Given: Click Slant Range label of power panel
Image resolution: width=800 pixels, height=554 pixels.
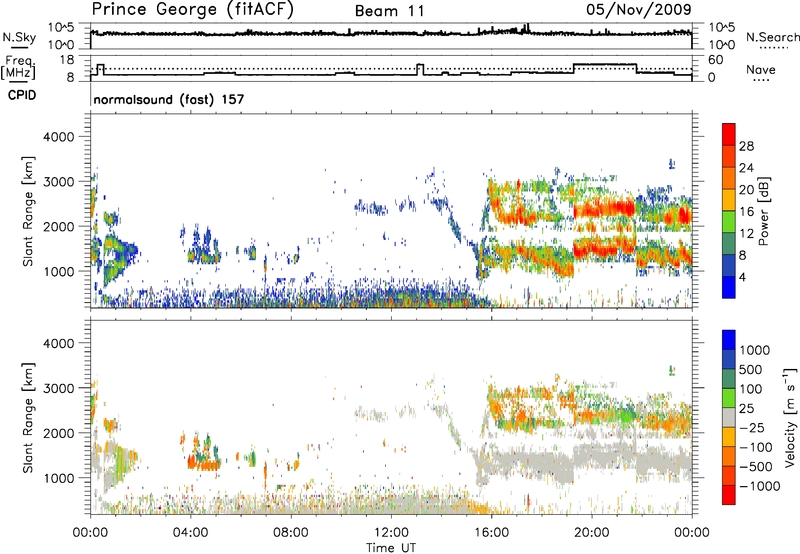Looking at the screenshot, I should pos(28,211).
